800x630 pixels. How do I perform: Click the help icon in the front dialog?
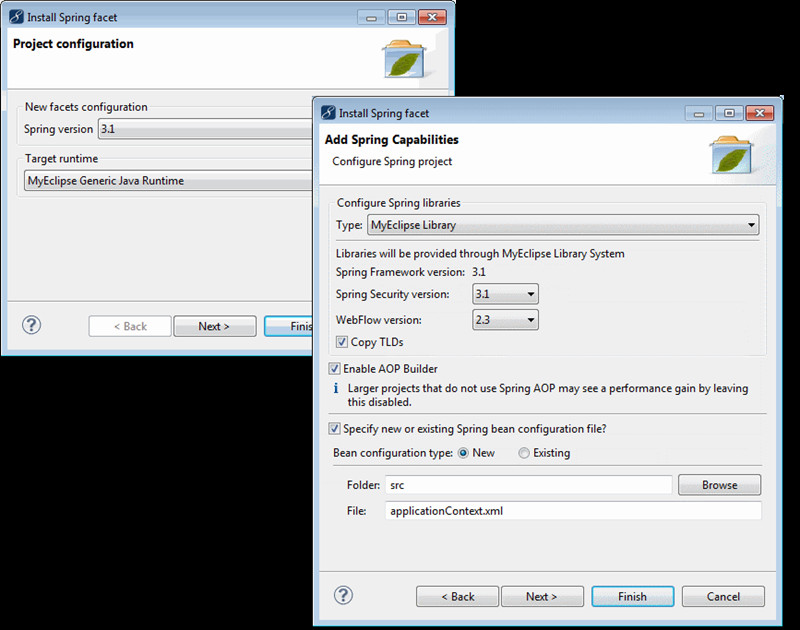point(343,596)
